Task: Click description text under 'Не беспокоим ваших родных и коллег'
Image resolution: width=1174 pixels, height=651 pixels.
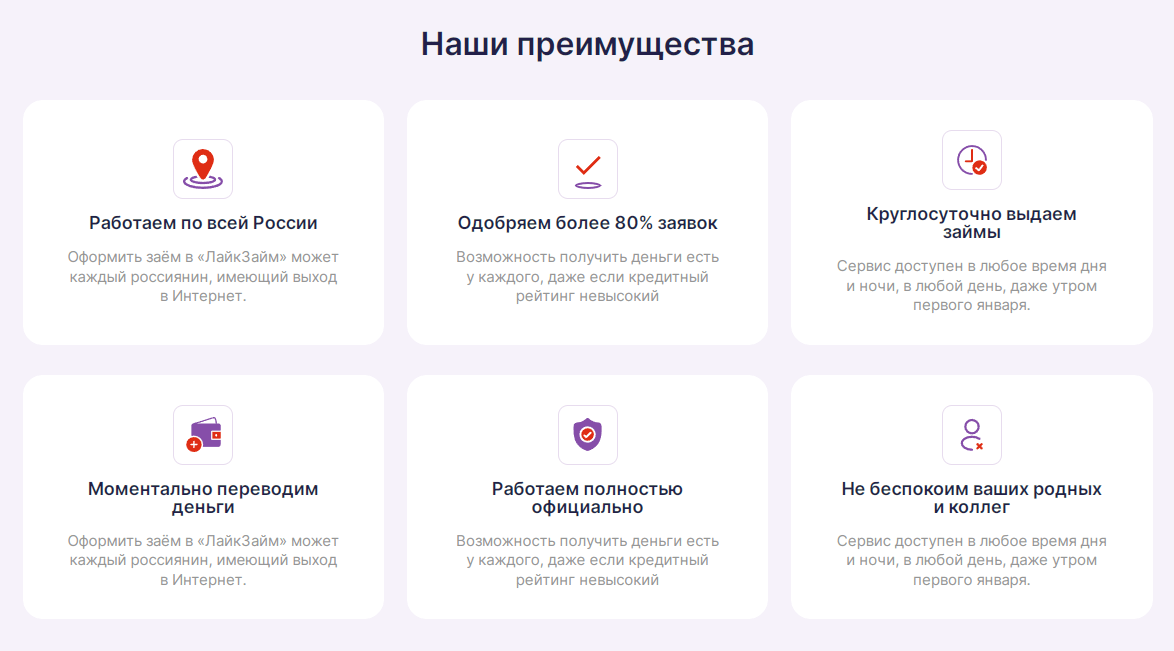Action: [x=971, y=561]
